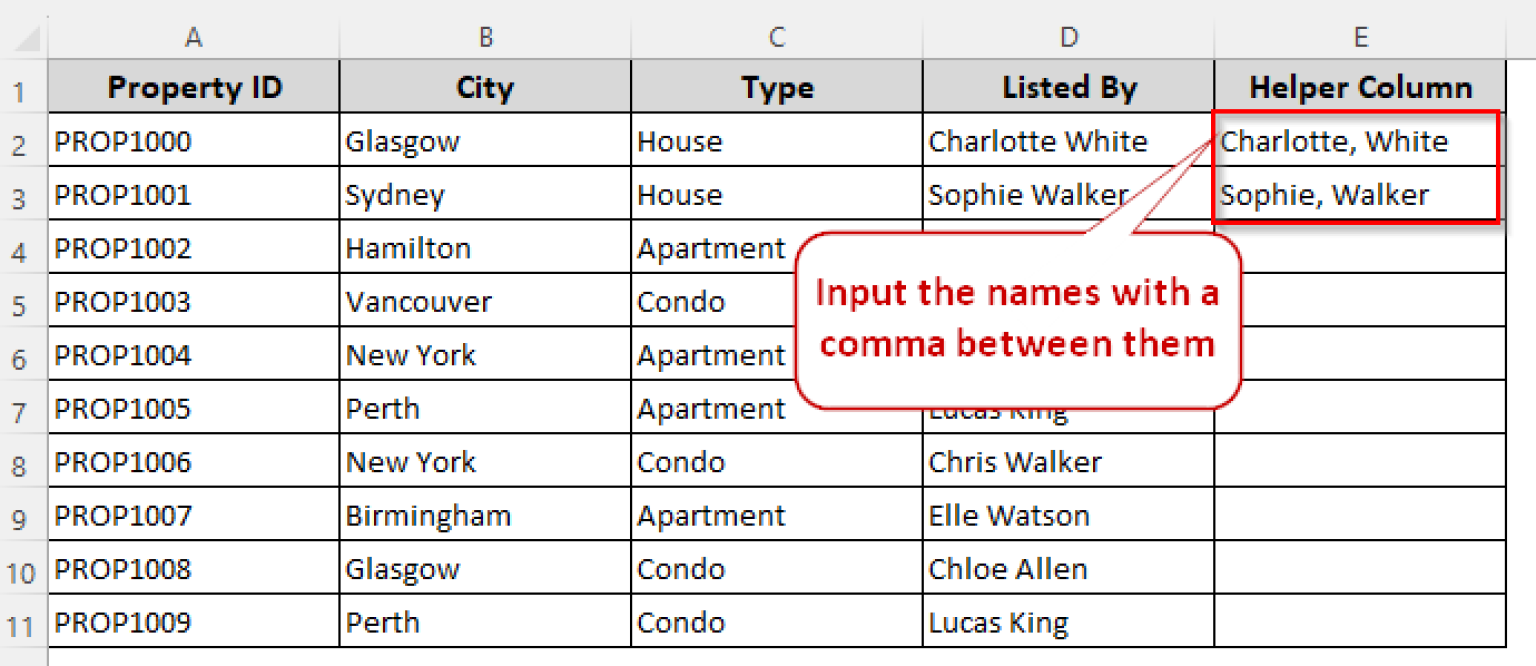Click the "Property ID" header cell
Screen dimensions: 1536x666
click(194, 88)
